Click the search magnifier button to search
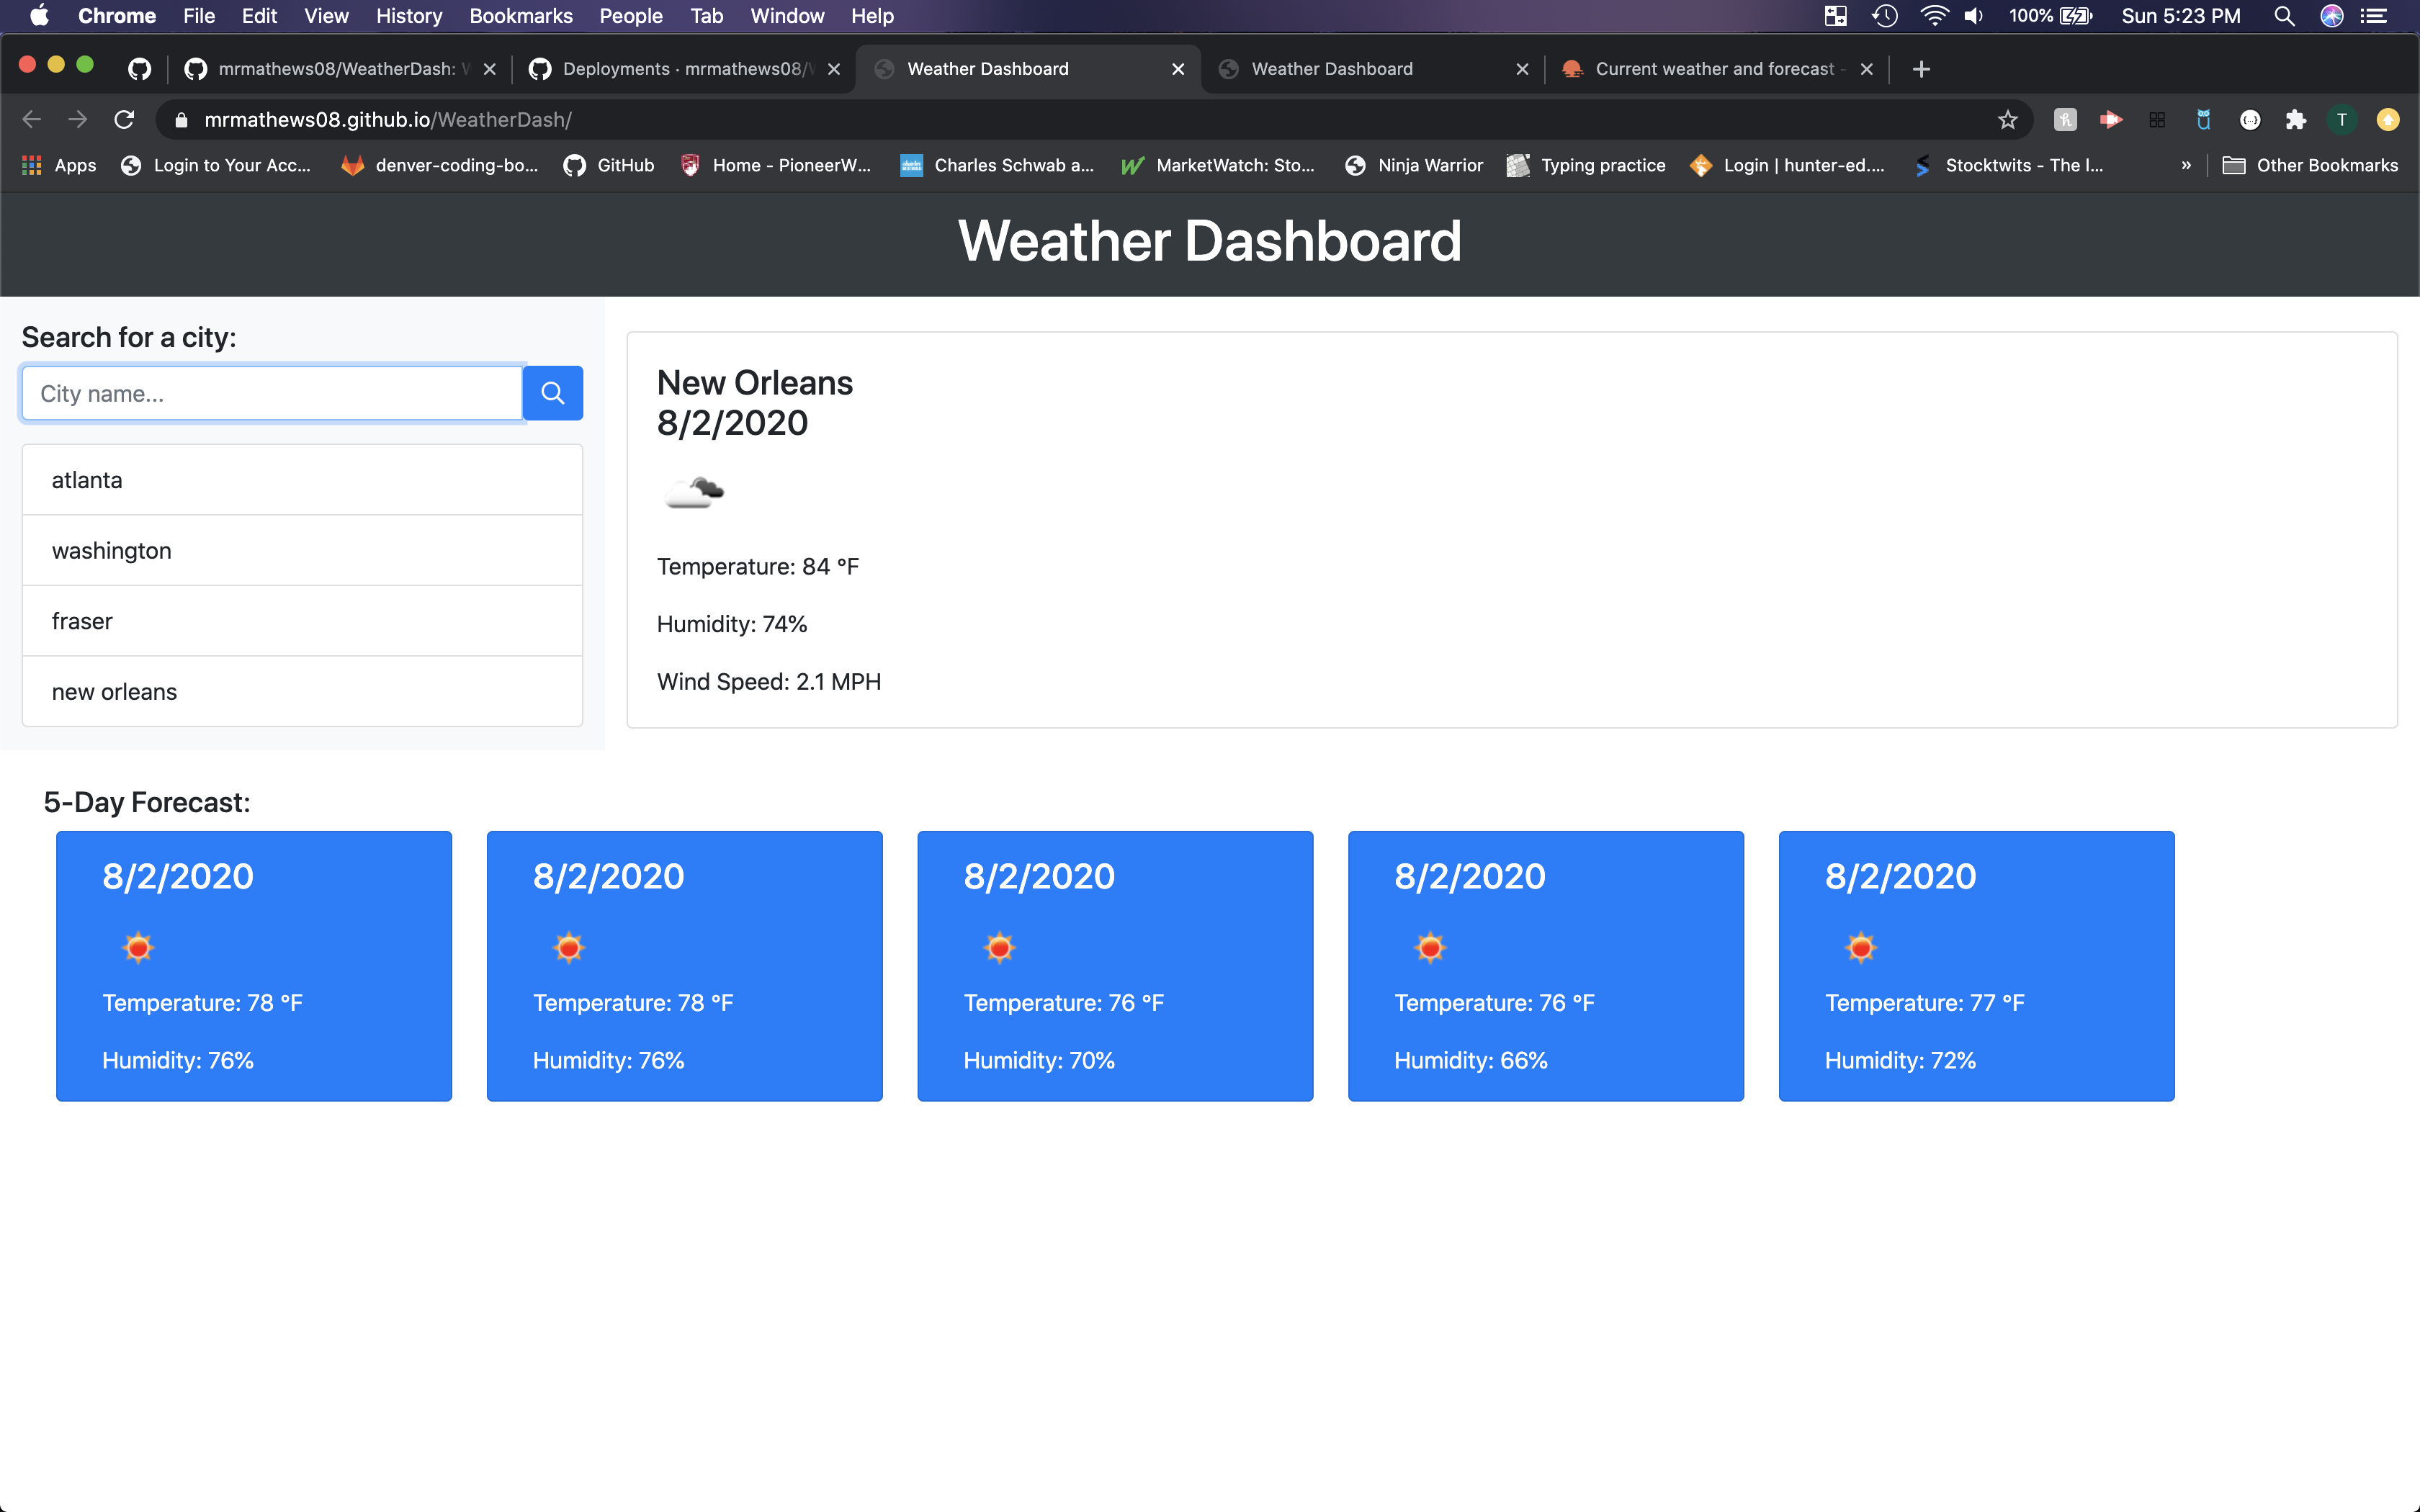The height and width of the screenshot is (1512, 2420). click(552, 392)
